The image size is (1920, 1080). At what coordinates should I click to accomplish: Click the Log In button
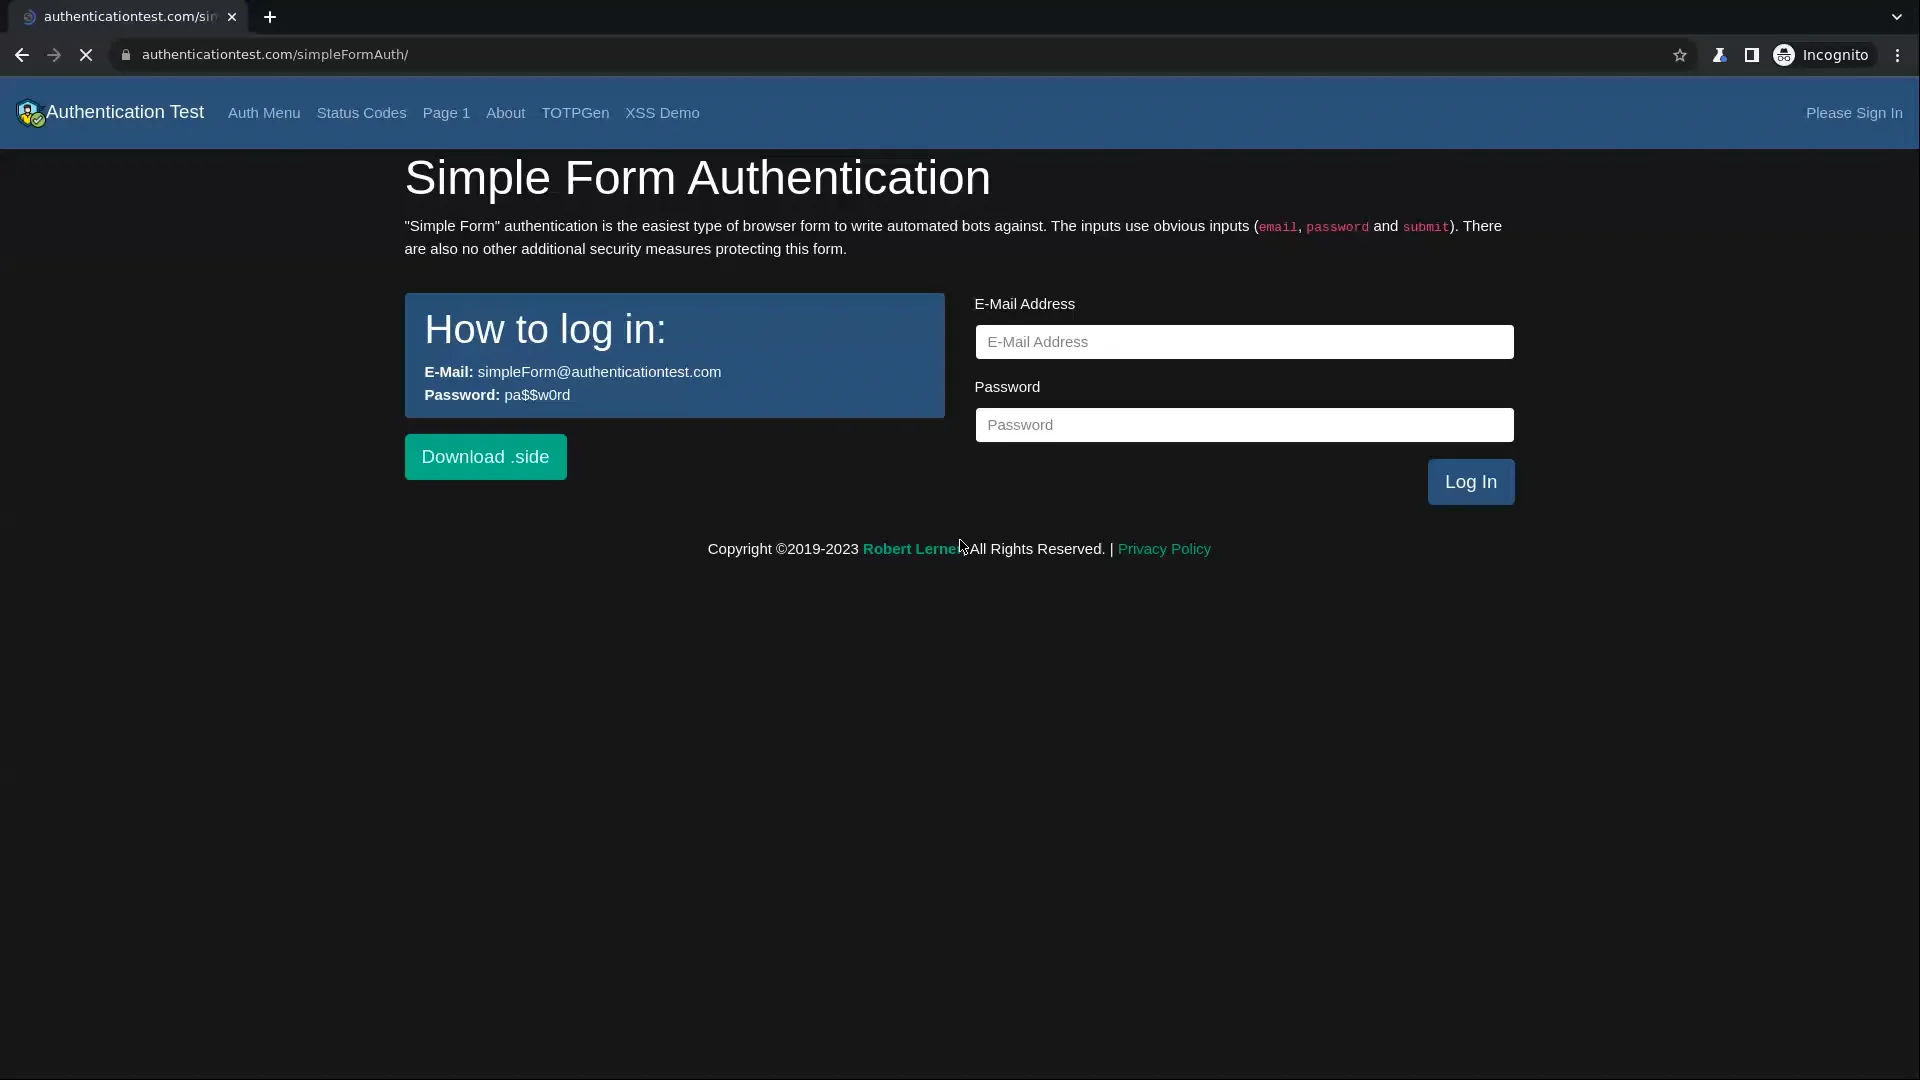click(1470, 482)
